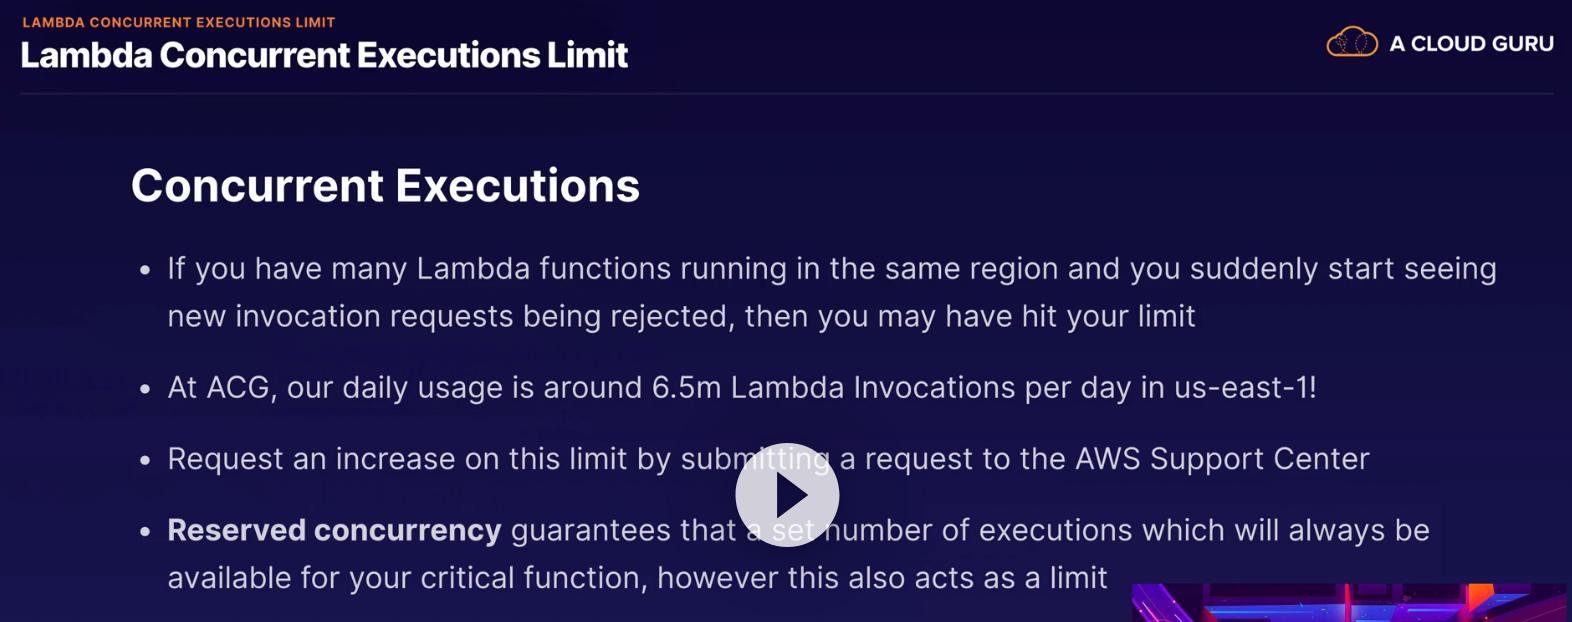Open the colorful neon video thumbnail
Image resolution: width=1572 pixels, height=622 pixels.
point(1348,603)
